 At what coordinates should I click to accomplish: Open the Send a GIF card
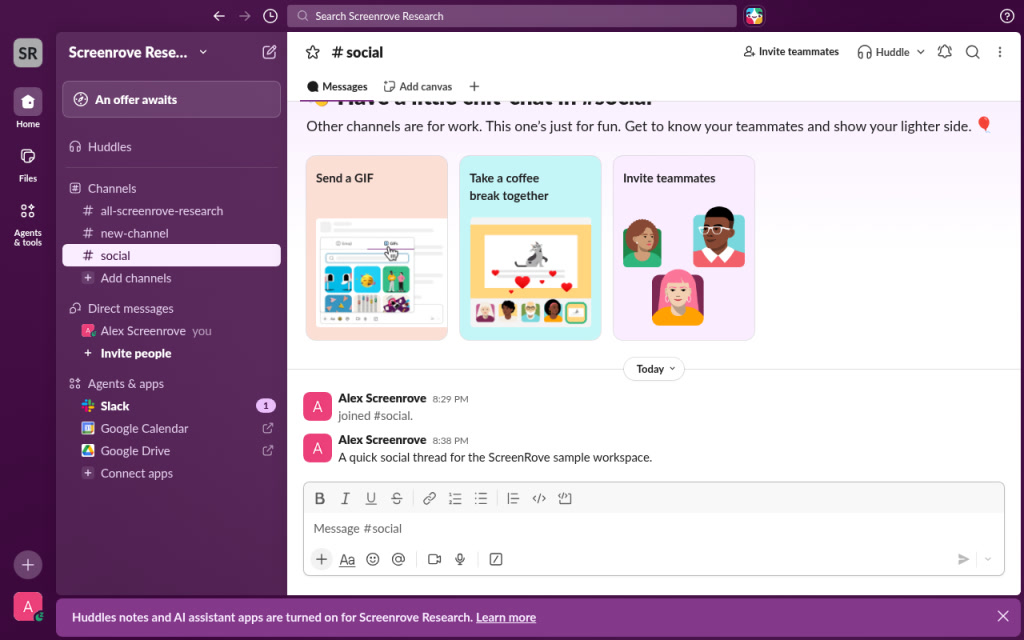(x=377, y=248)
